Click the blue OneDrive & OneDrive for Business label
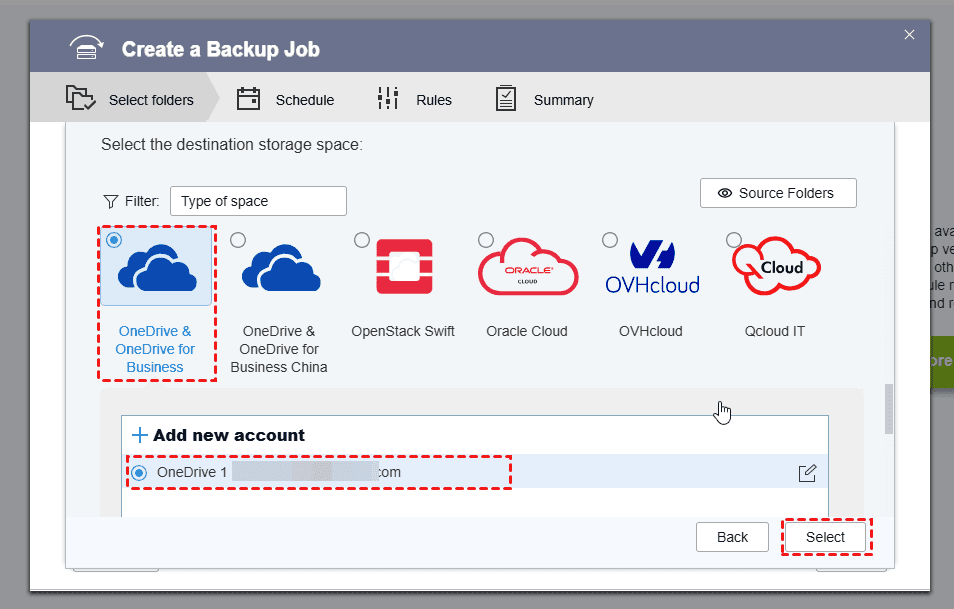Screen dimensions: 954x609 (155, 349)
